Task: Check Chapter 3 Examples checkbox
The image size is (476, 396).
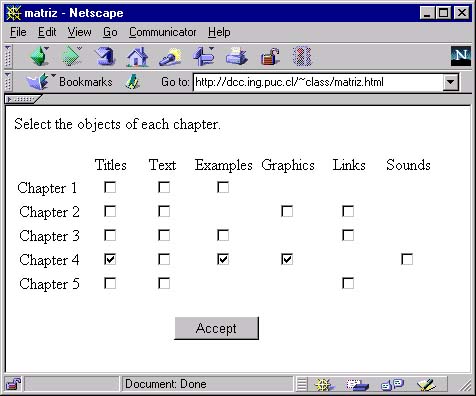Action: point(223,235)
